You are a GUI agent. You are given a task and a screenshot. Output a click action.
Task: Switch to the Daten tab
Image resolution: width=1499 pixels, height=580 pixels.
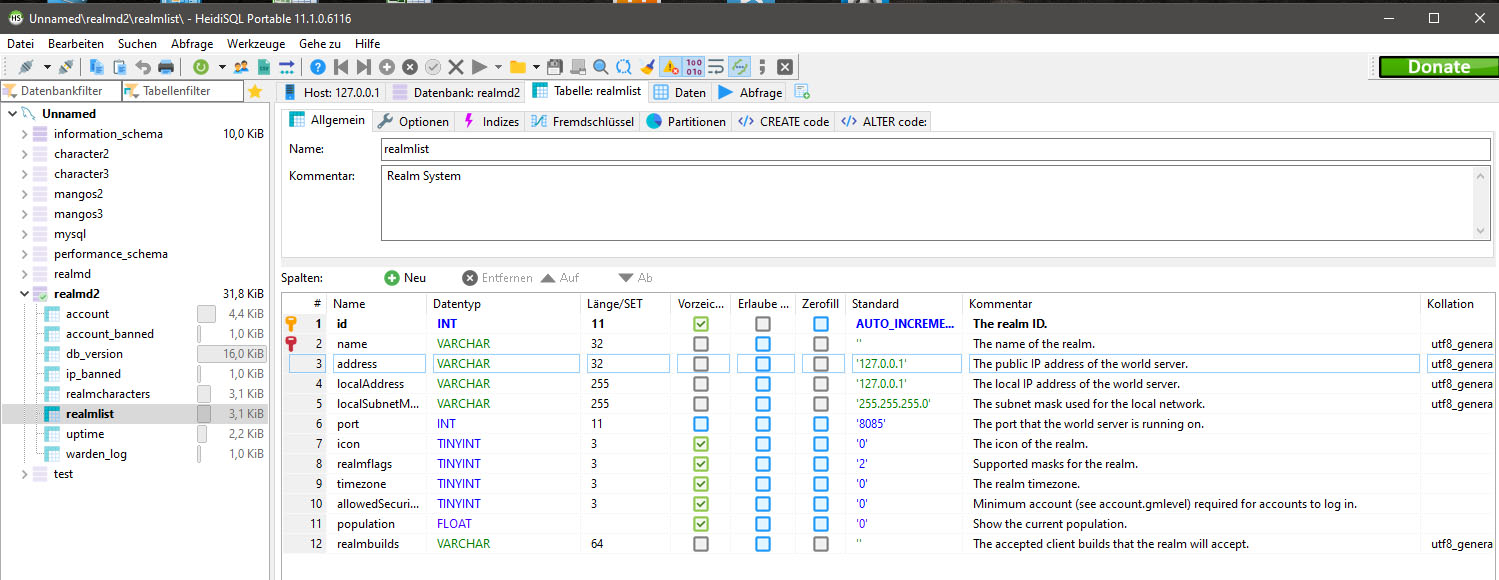click(679, 92)
